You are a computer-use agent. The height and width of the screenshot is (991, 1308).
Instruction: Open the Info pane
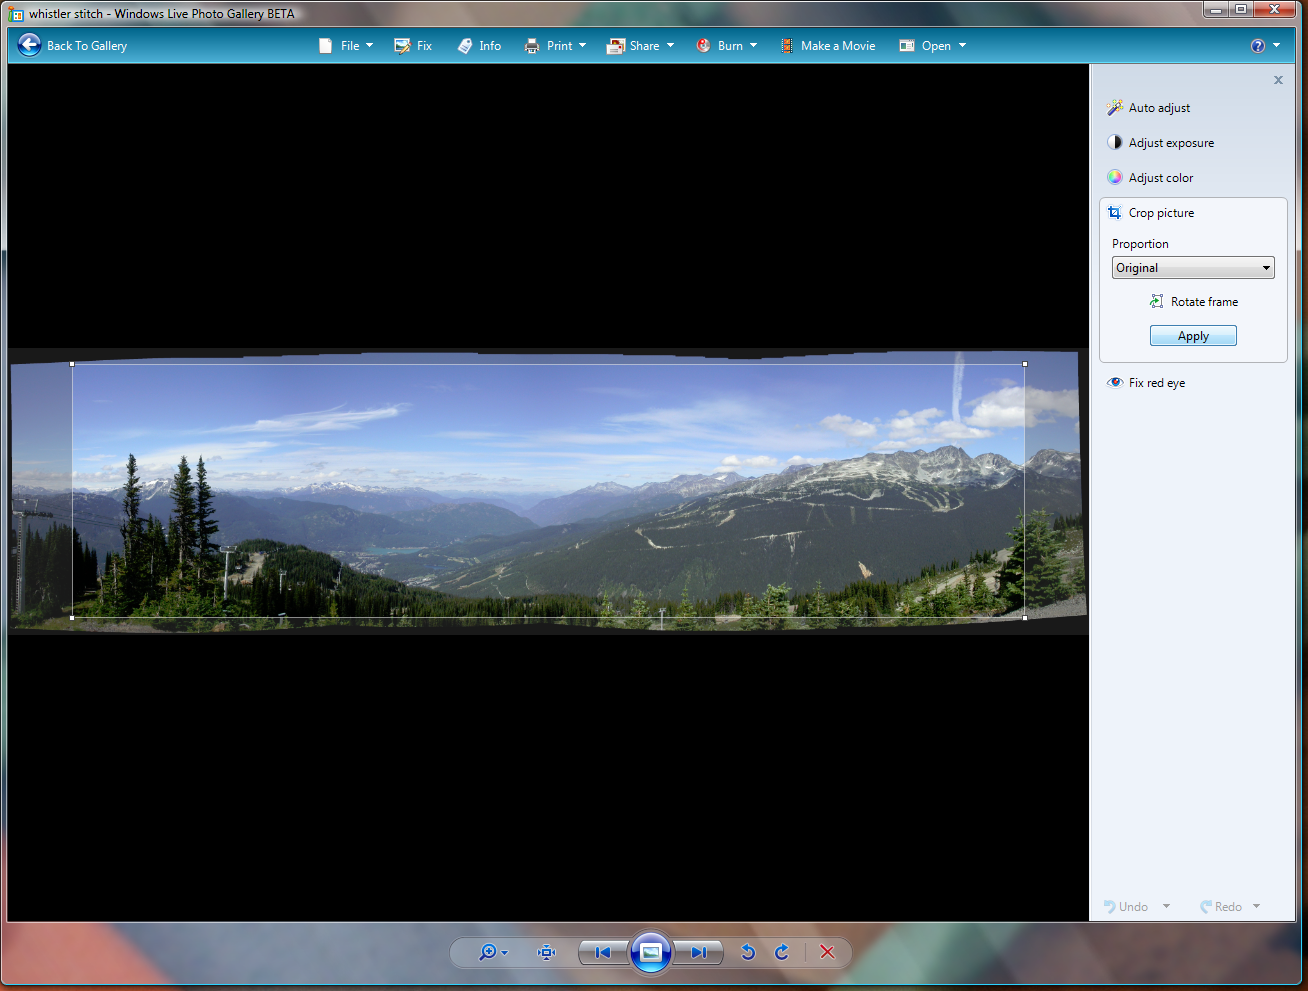click(x=479, y=46)
